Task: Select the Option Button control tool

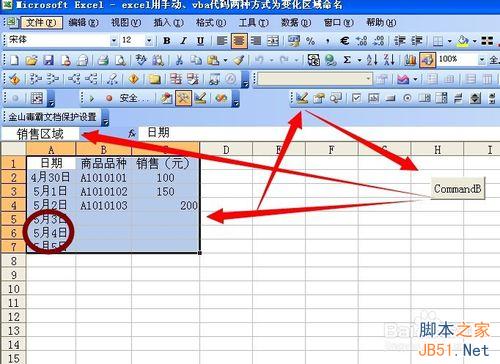Action: pos(407,98)
